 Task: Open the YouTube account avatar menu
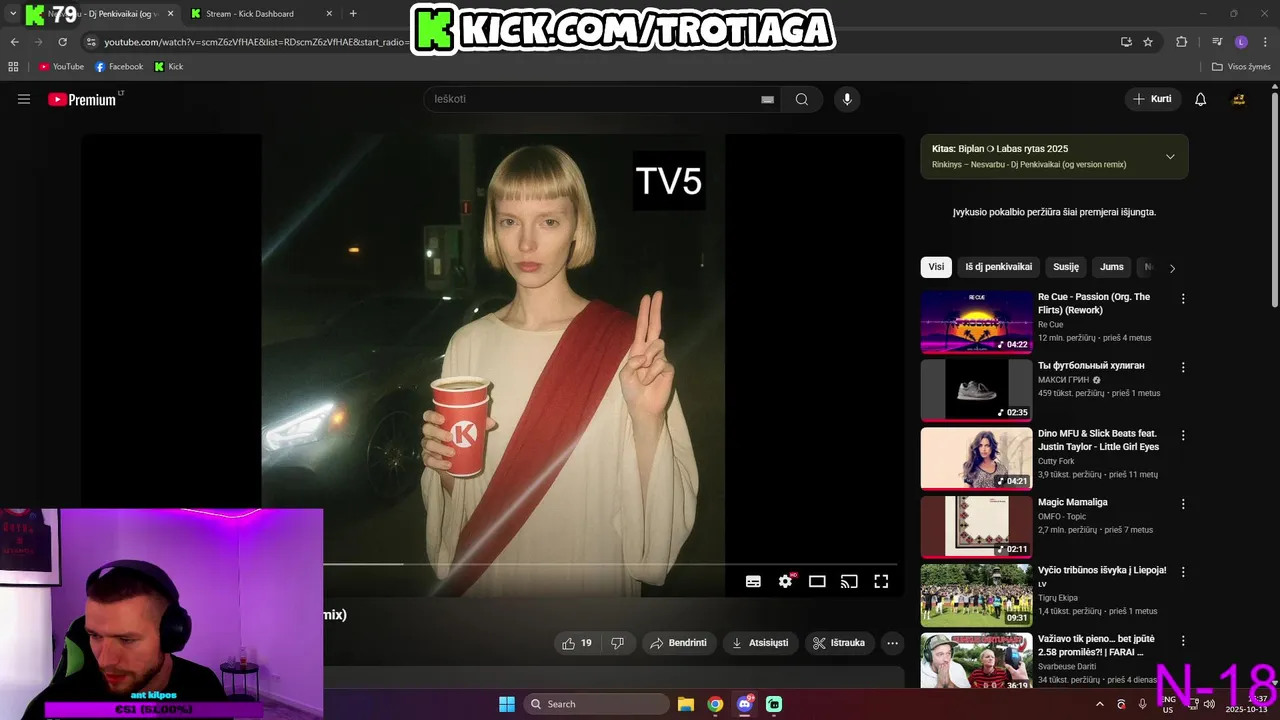coord(1238,99)
